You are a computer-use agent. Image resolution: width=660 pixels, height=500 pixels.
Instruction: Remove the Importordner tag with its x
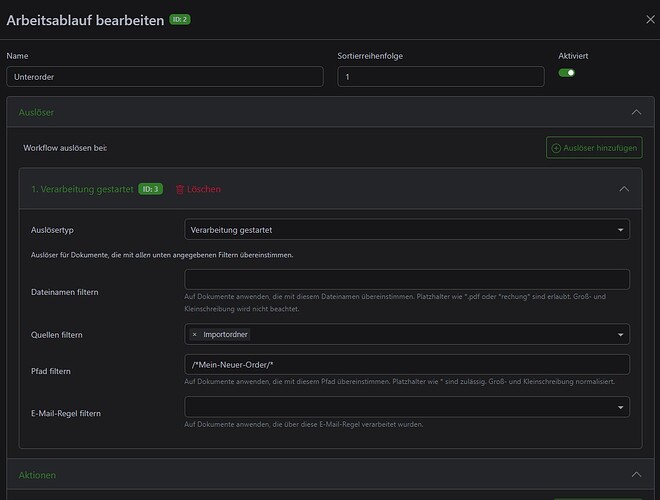tap(195, 334)
